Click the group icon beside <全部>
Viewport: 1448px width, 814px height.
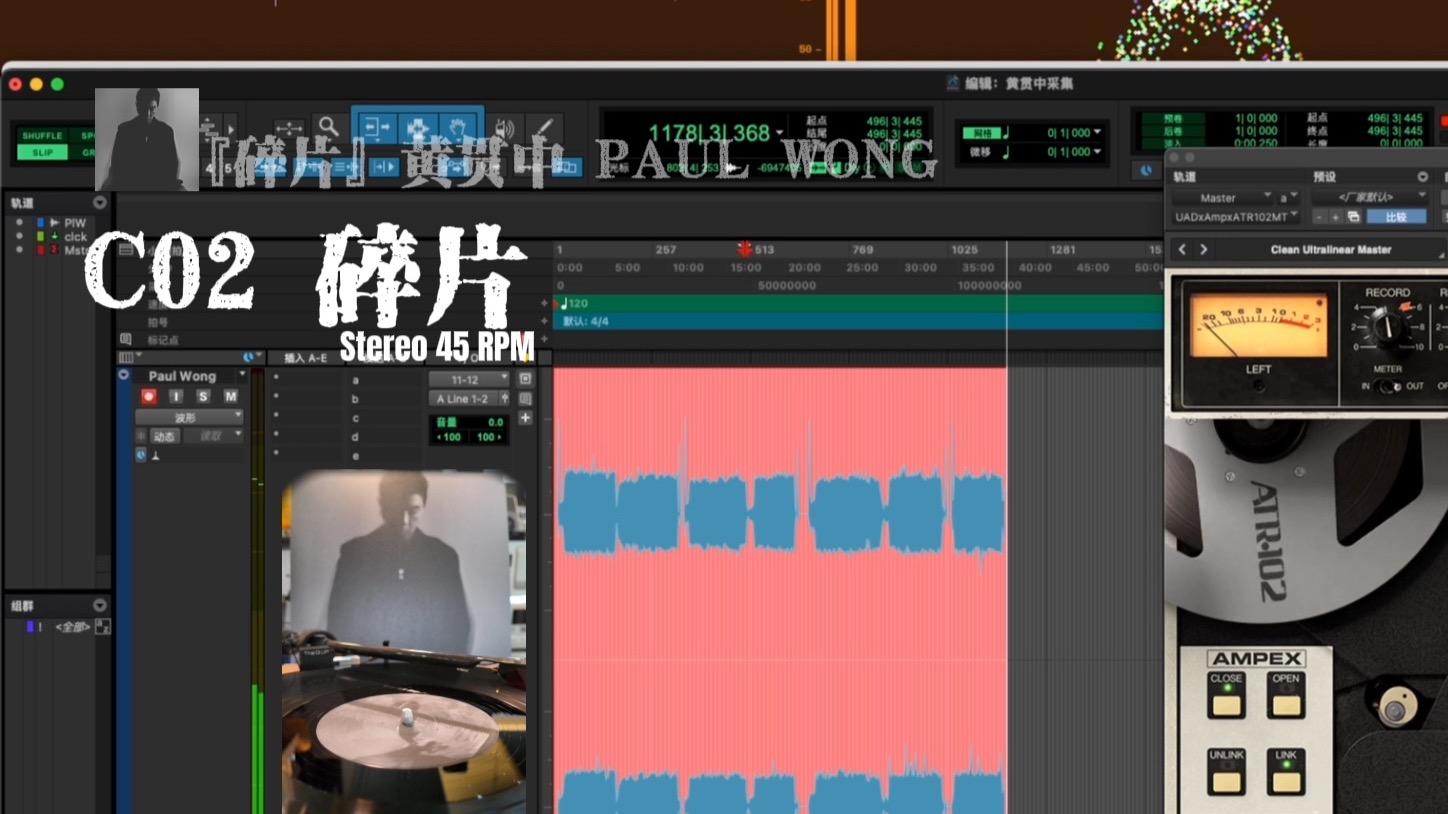(102, 627)
